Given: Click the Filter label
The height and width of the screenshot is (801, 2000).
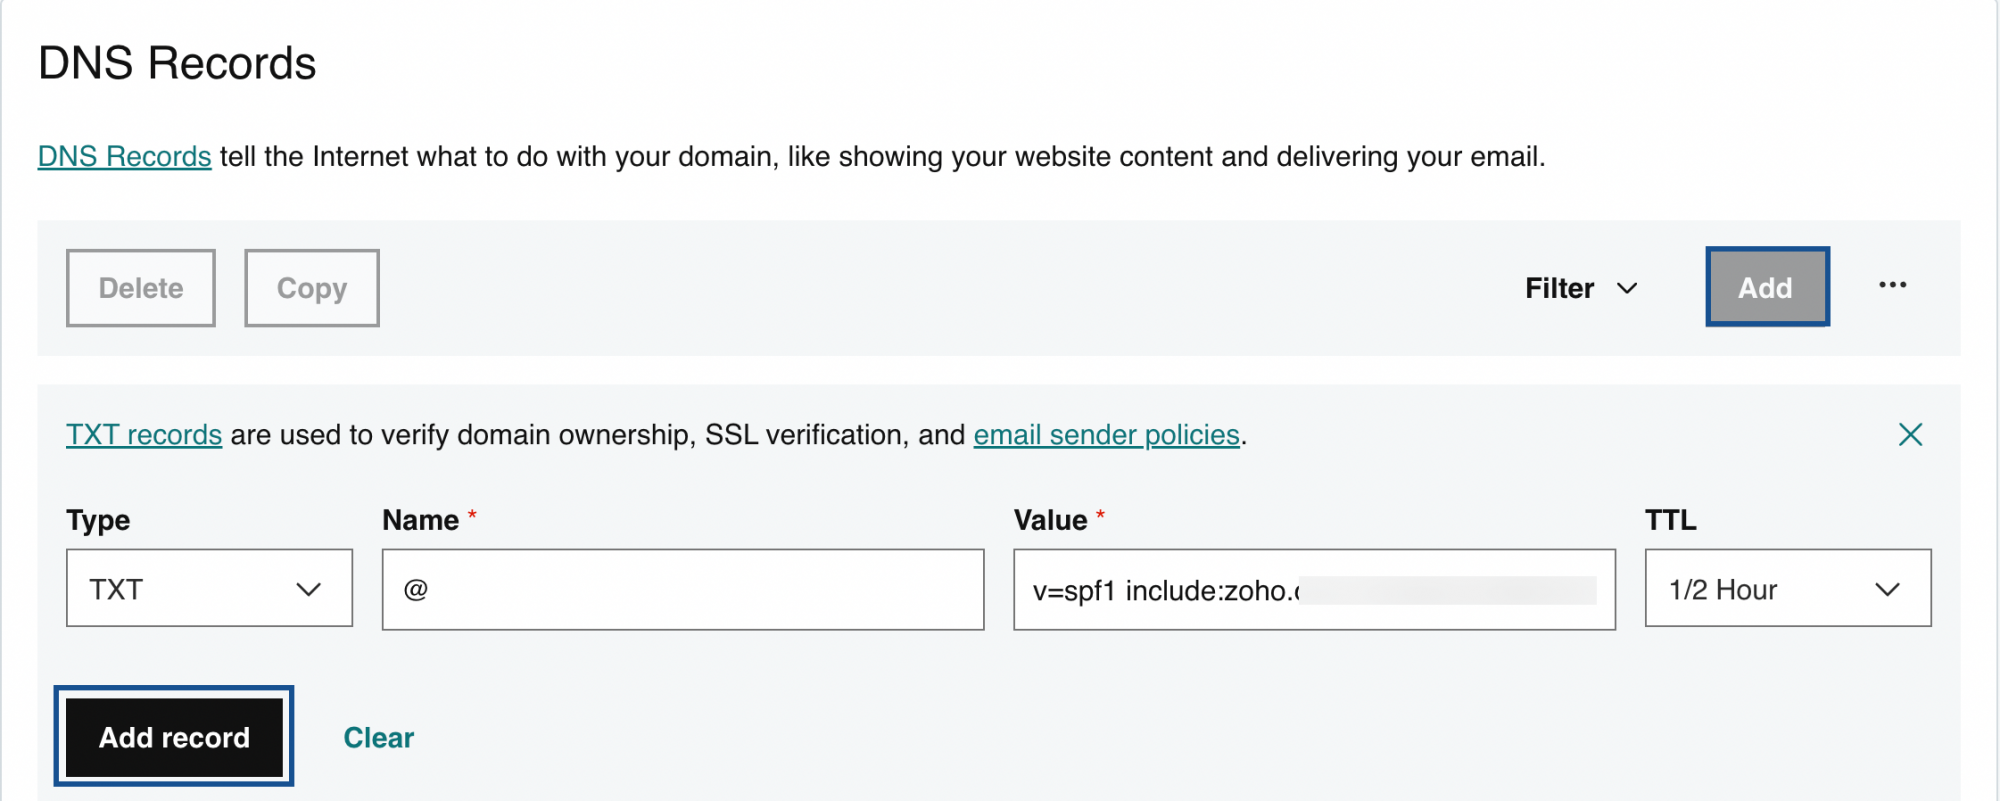Looking at the screenshot, I should (1557, 289).
